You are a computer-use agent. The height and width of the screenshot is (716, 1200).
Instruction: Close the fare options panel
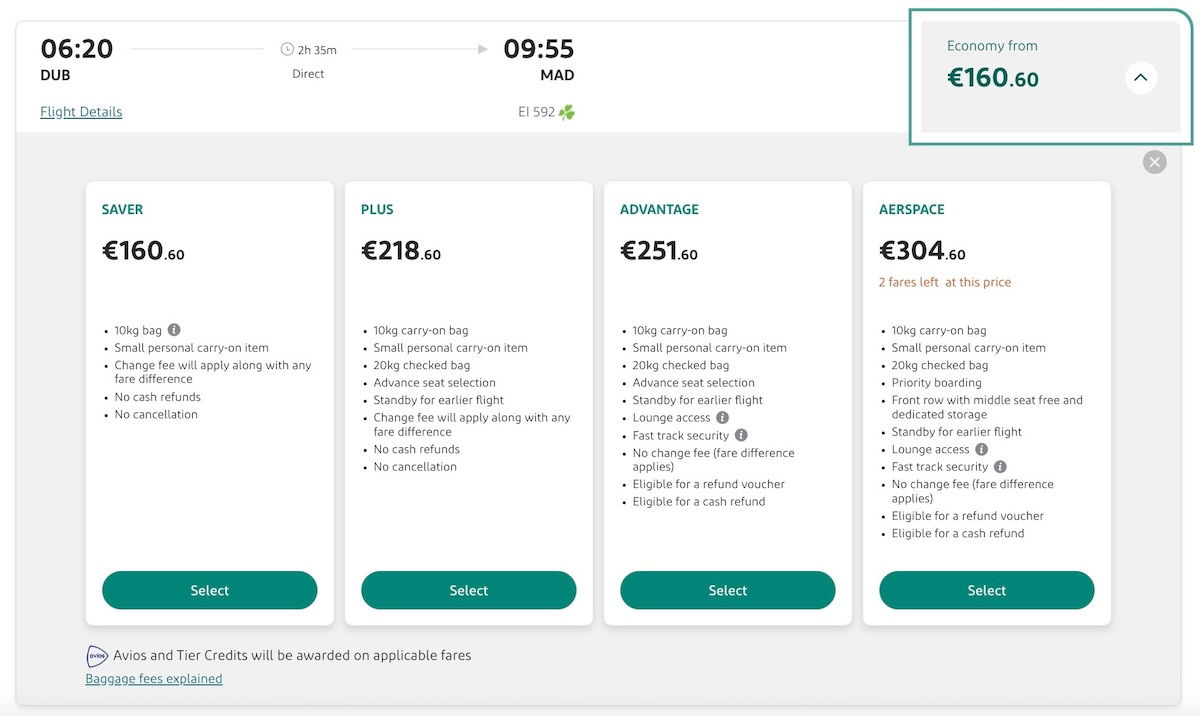click(x=1154, y=162)
